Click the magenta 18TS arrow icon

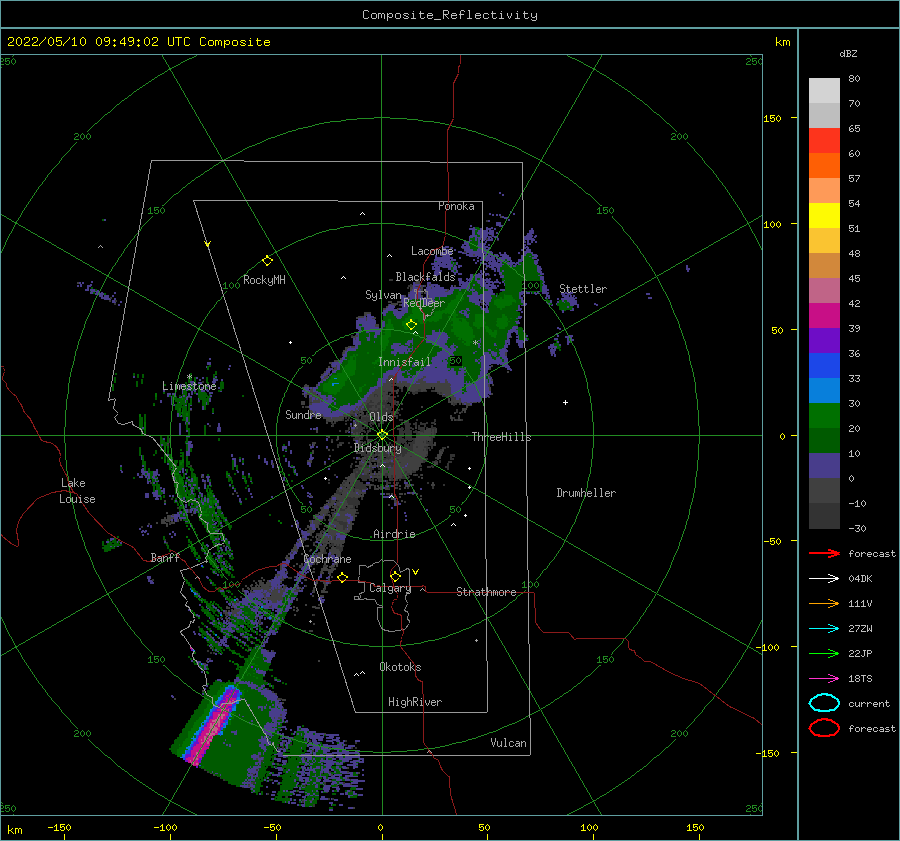tap(824, 679)
